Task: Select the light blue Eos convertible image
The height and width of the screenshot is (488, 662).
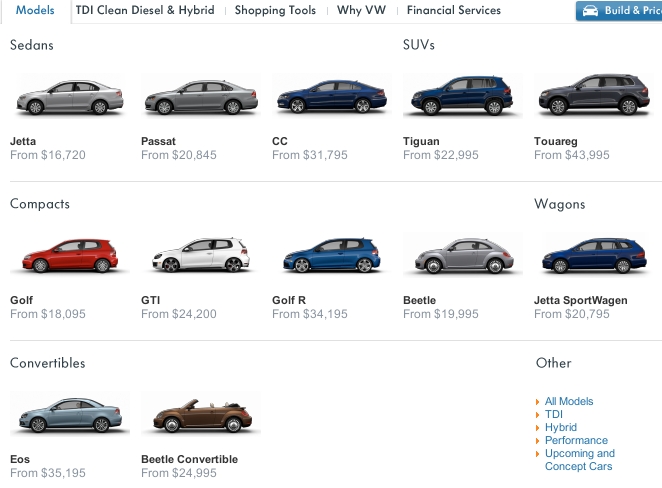Action: pyautogui.click(x=70, y=415)
